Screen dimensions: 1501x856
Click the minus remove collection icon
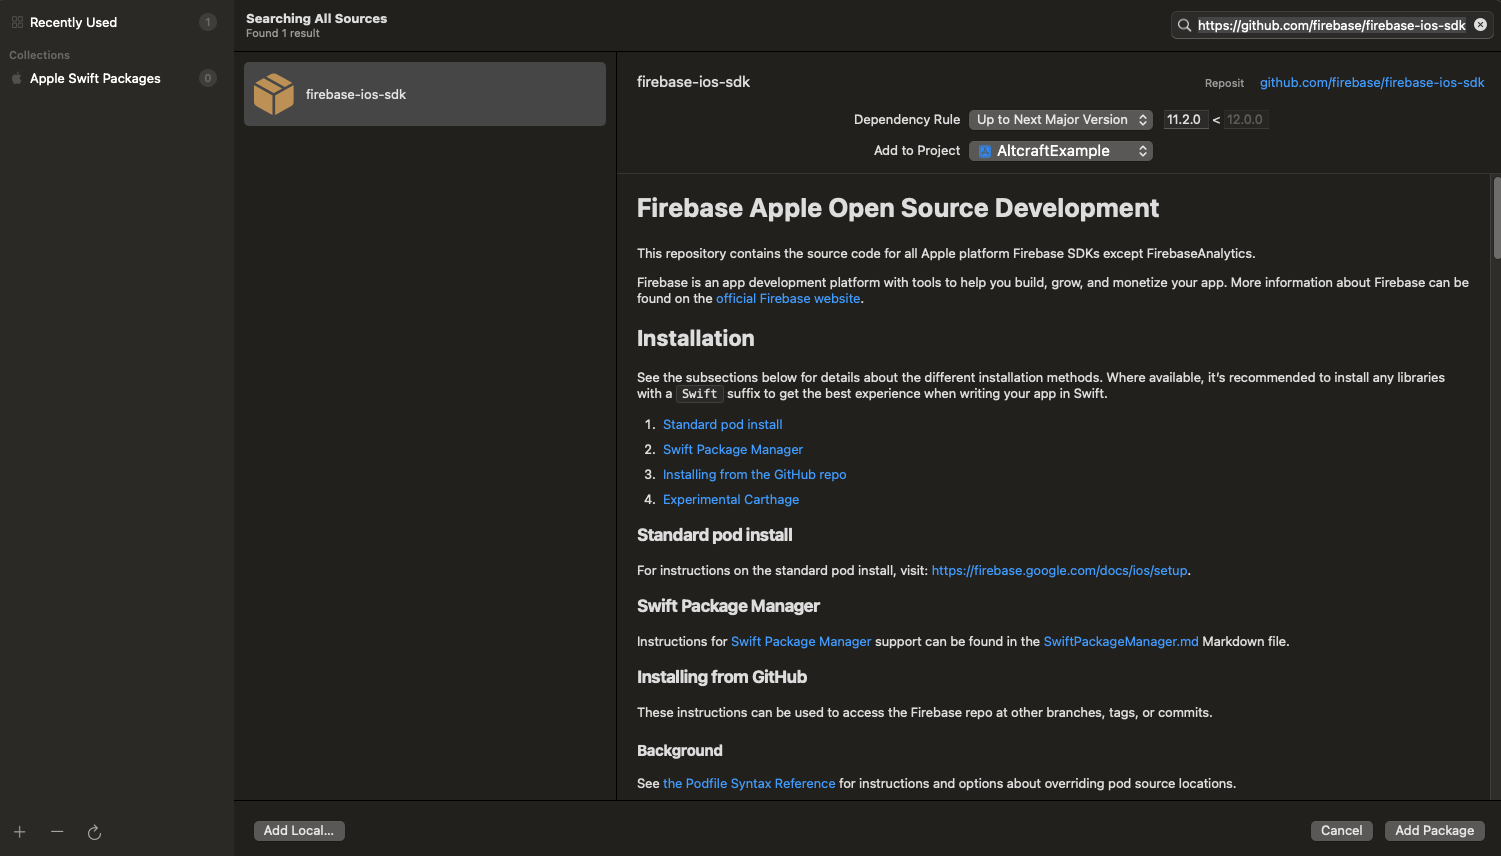click(x=57, y=832)
